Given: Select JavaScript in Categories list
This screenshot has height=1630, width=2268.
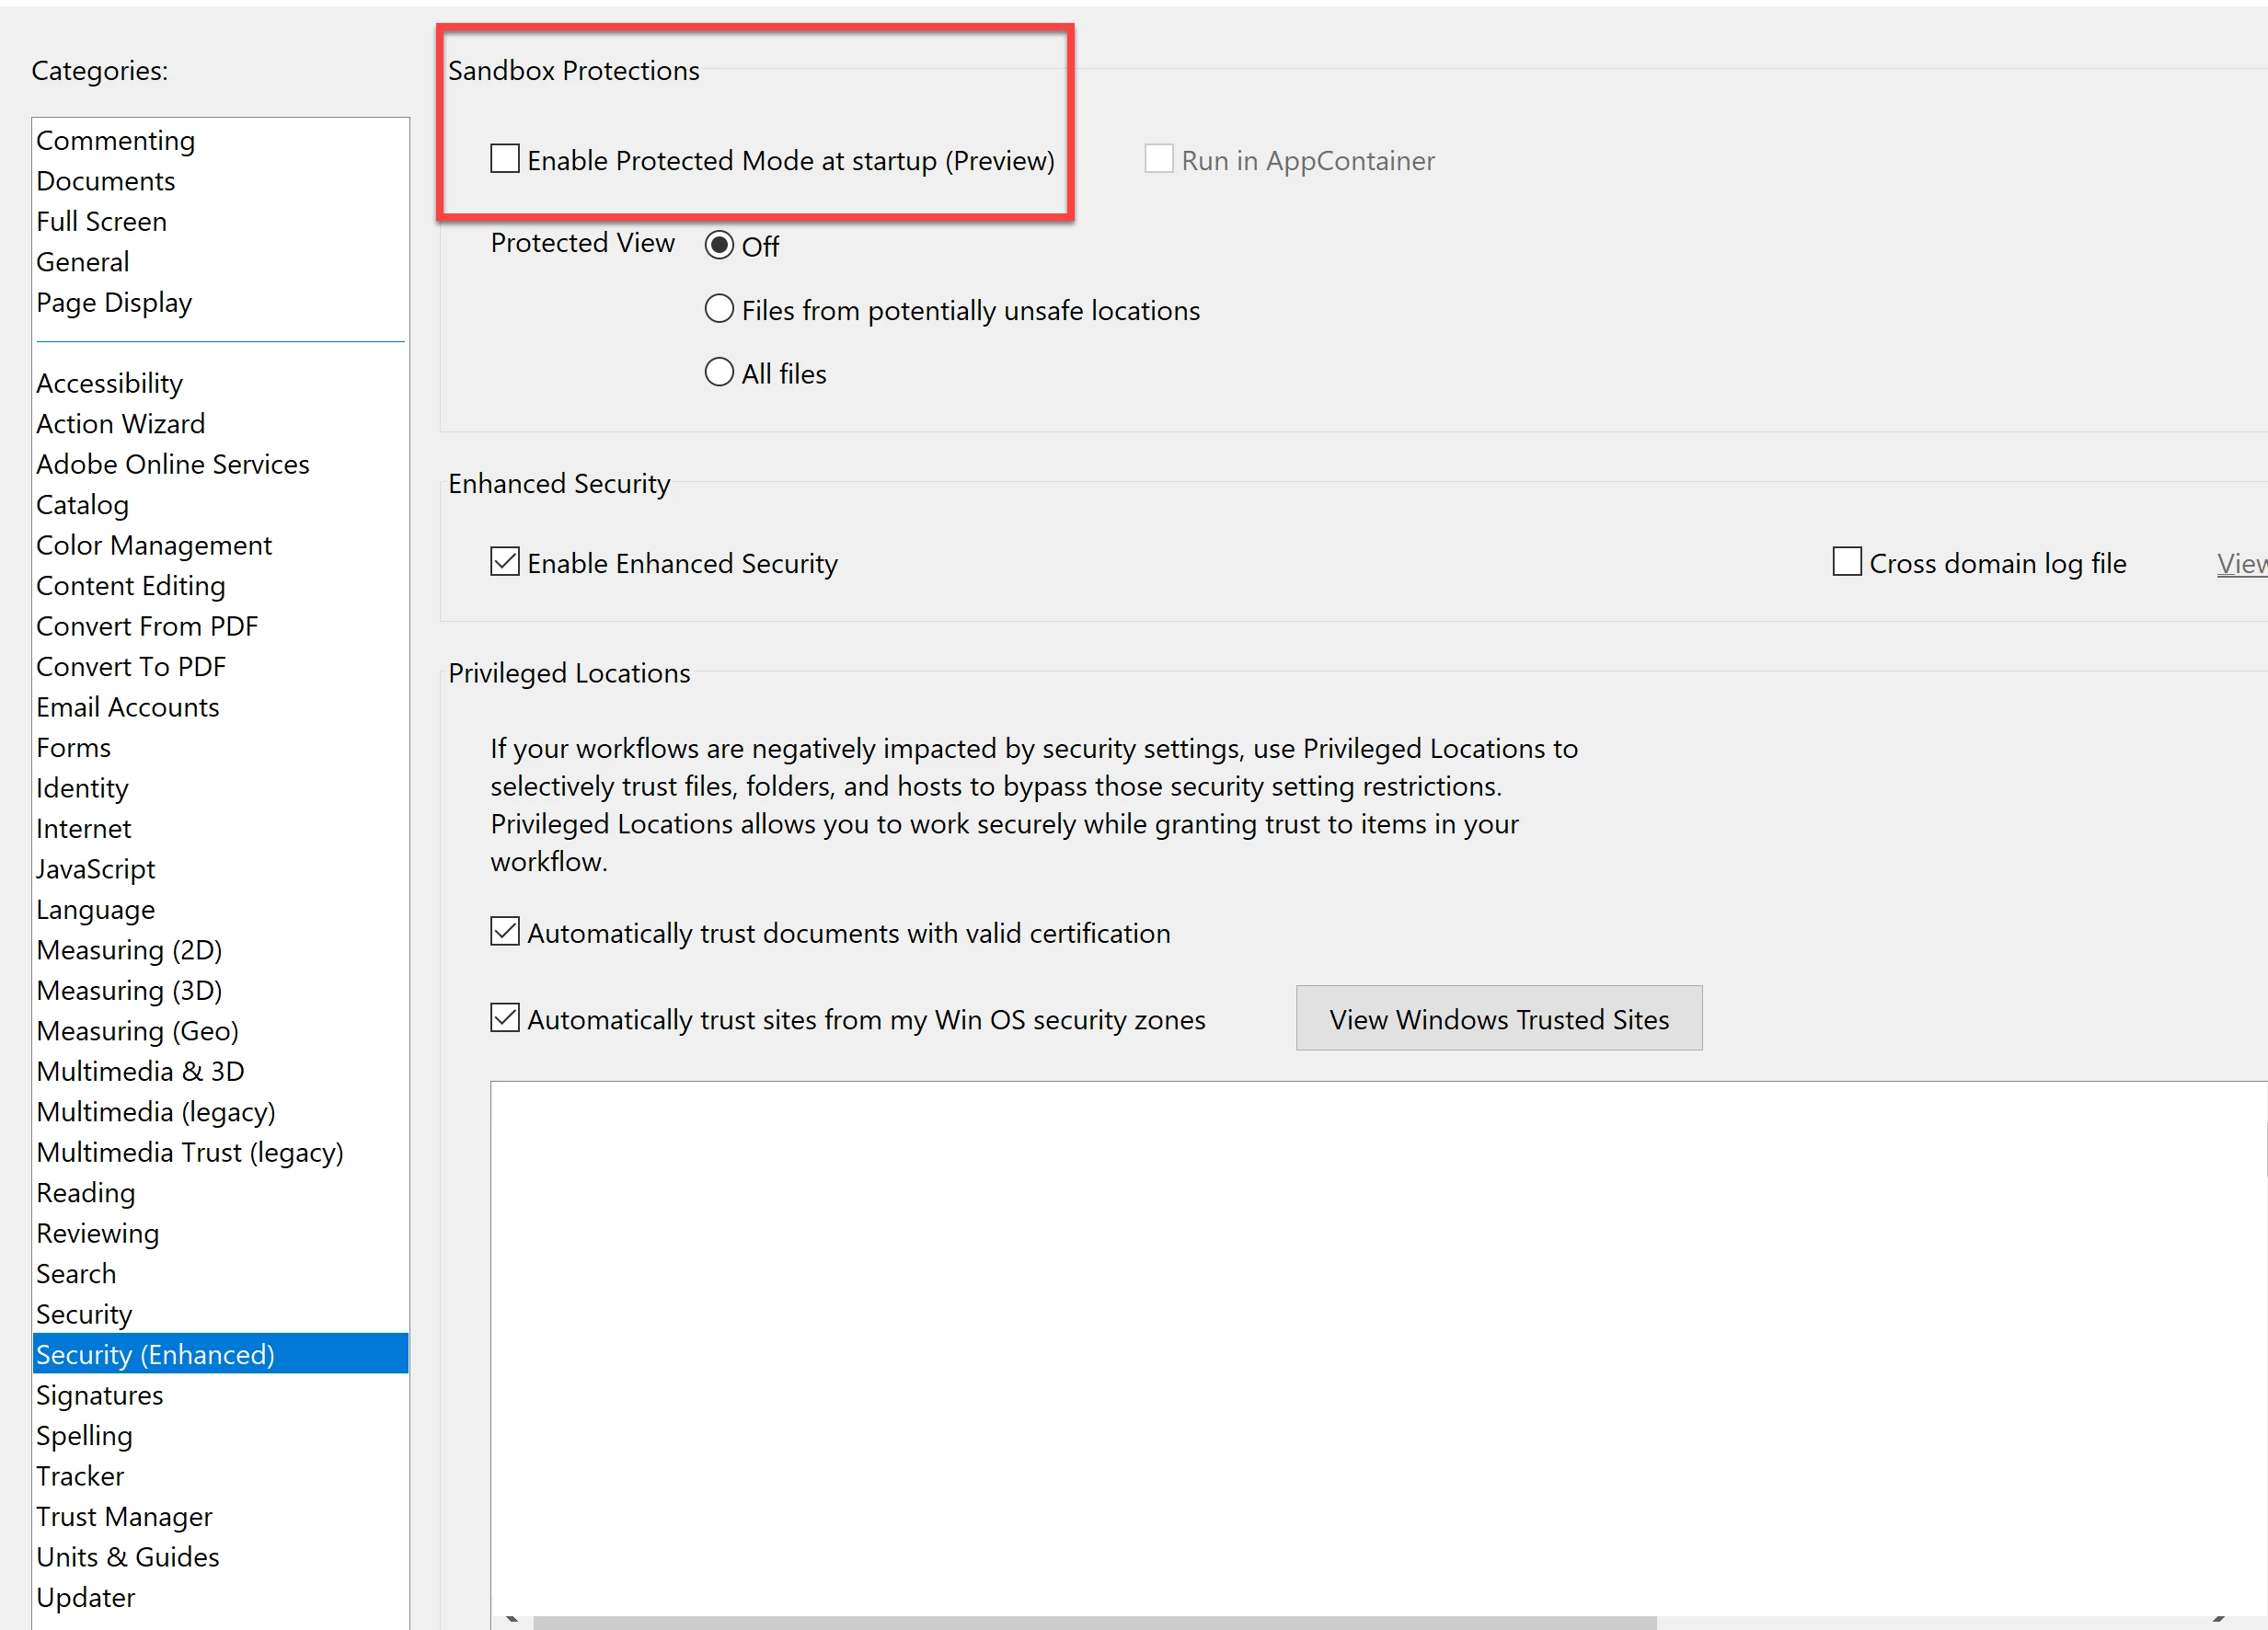Looking at the screenshot, I should (x=96, y=868).
